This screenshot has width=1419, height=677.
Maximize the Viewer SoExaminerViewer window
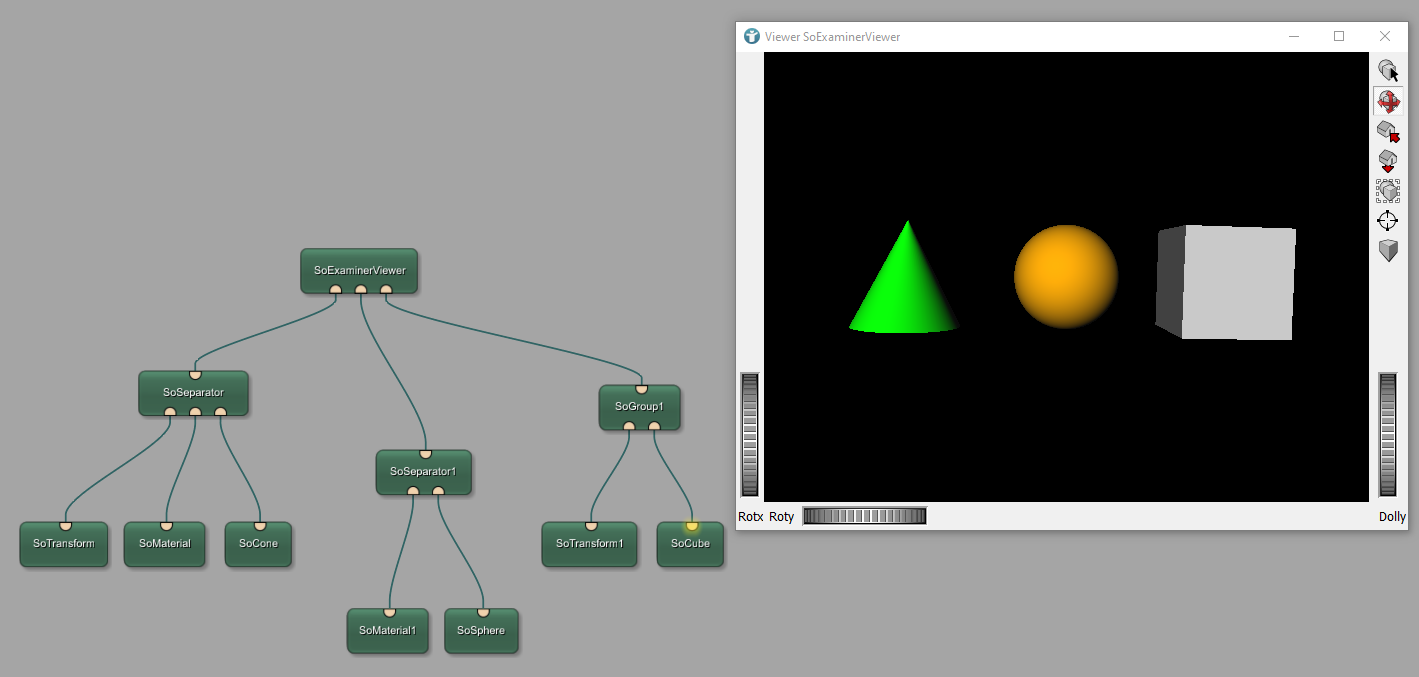pyautogui.click(x=1339, y=37)
